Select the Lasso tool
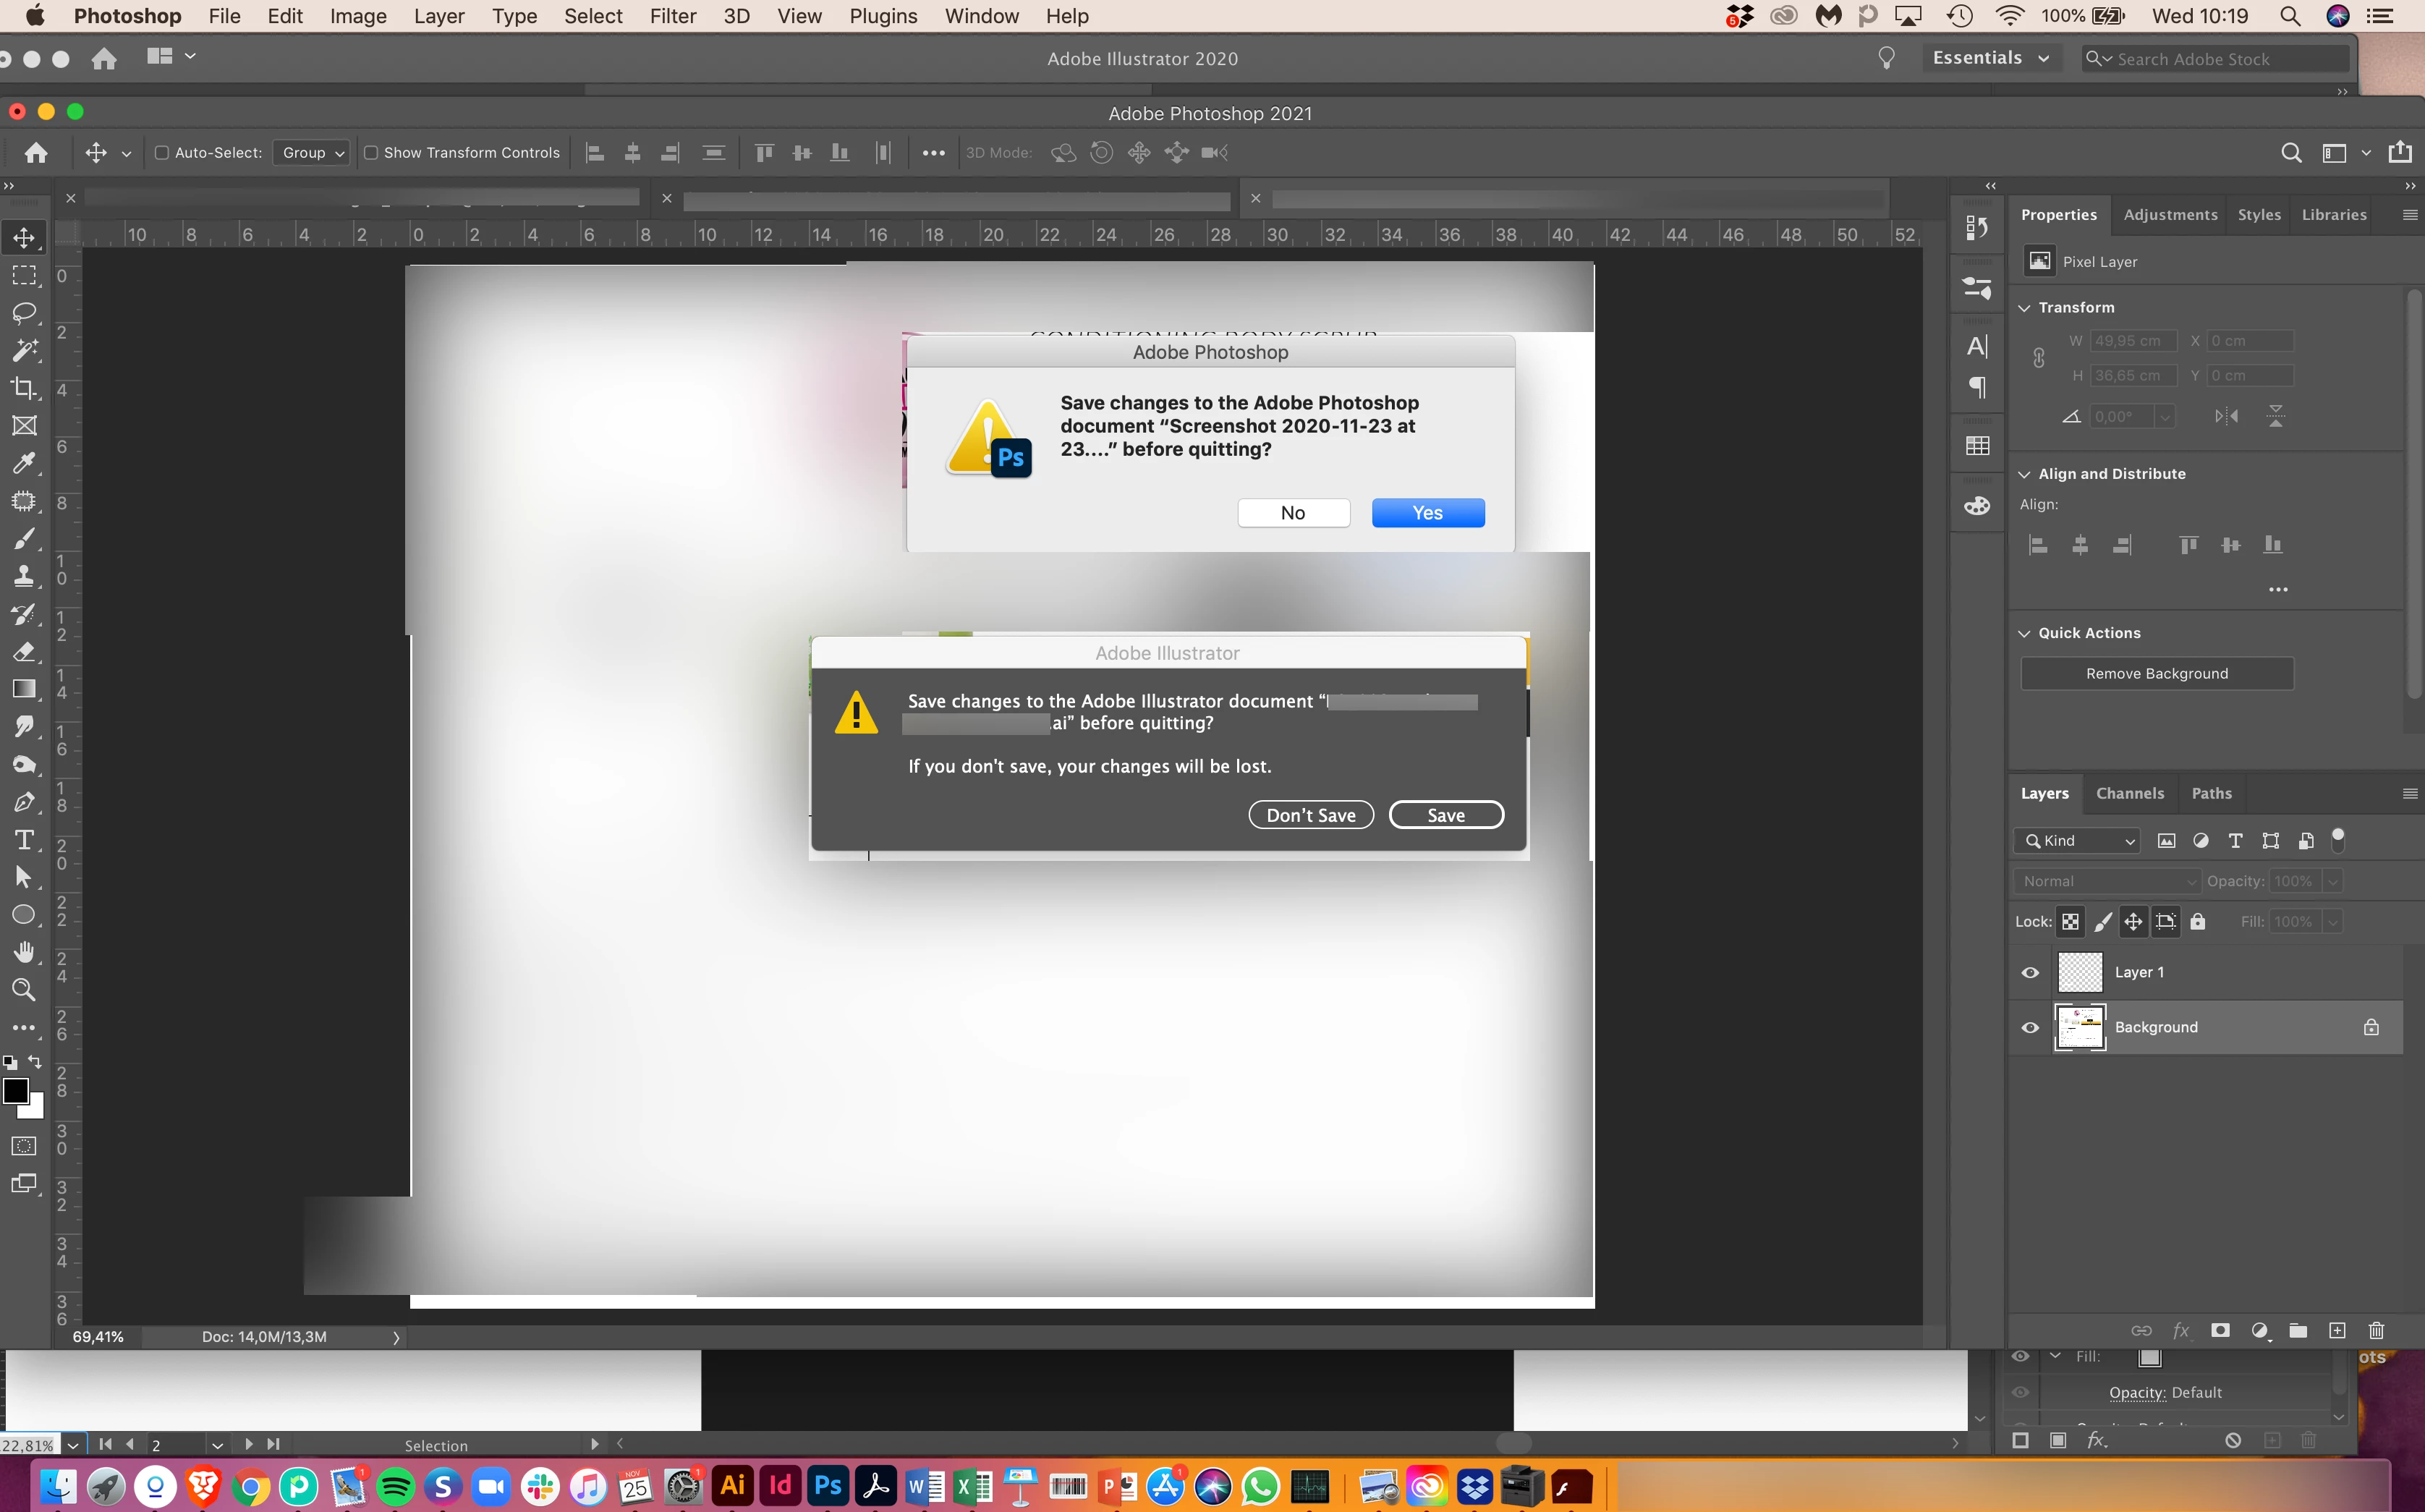2425x1512 pixels. [24, 313]
